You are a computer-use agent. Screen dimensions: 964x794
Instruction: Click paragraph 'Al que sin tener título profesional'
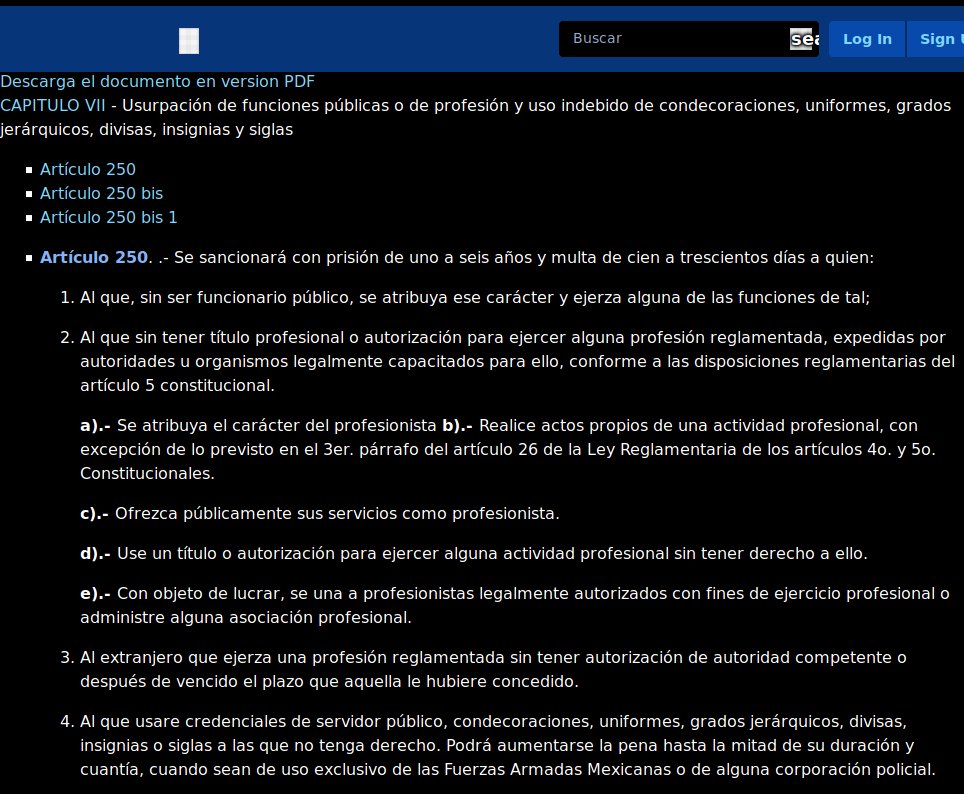(x=517, y=362)
